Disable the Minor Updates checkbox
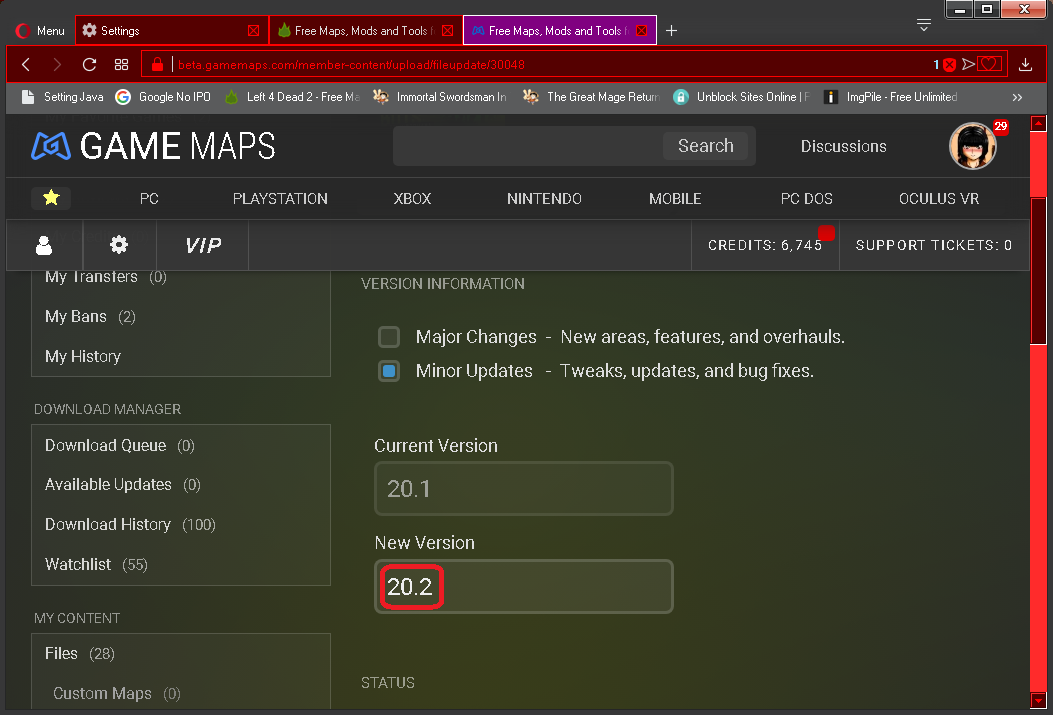Screen dimensions: 1053x715 [x=389, y=371]
